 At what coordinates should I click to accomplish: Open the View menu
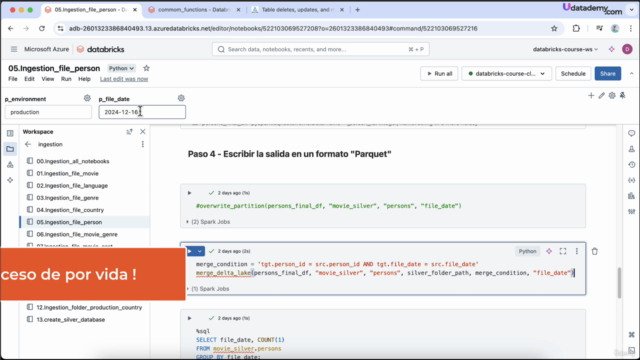pos(48,79)
